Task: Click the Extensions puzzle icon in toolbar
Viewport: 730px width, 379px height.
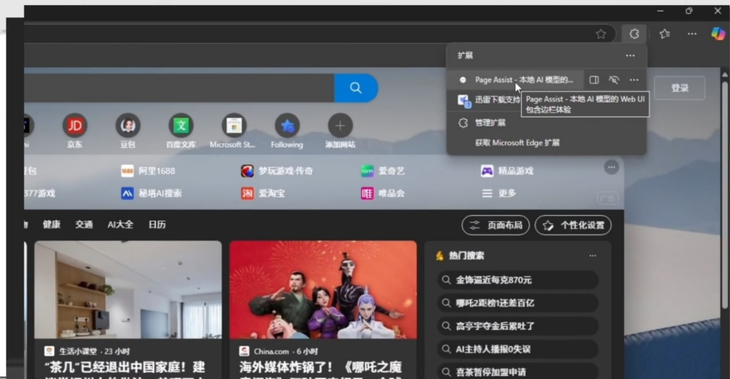Action: point(634,34)
